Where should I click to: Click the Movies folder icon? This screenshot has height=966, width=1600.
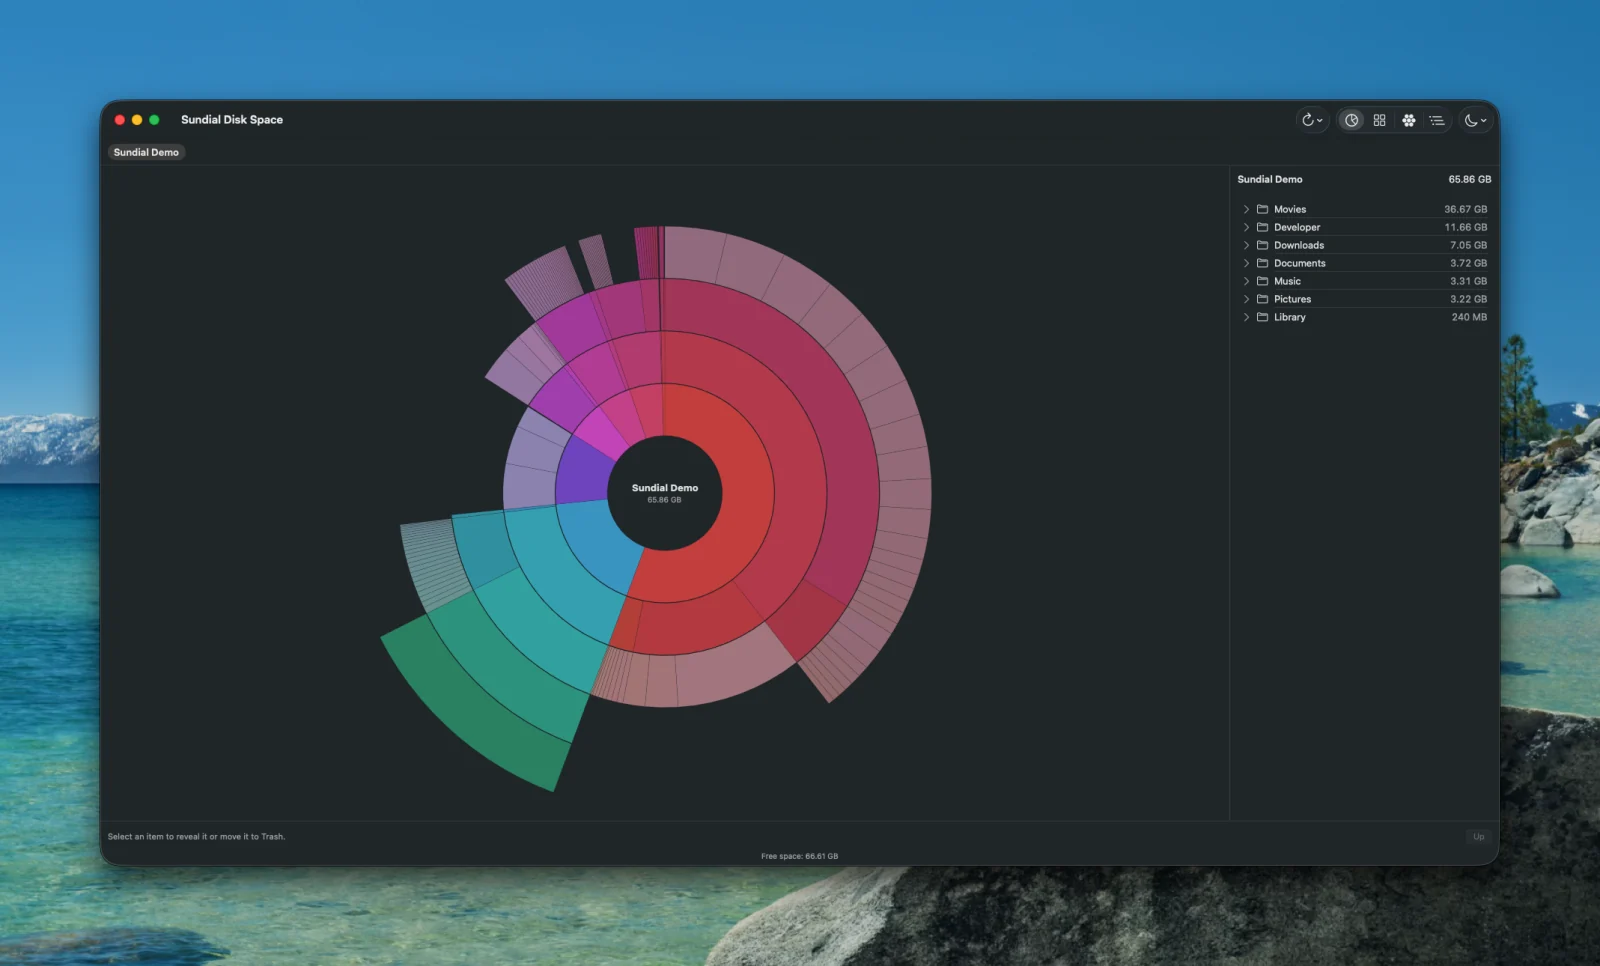click(x=1262, y=209)
